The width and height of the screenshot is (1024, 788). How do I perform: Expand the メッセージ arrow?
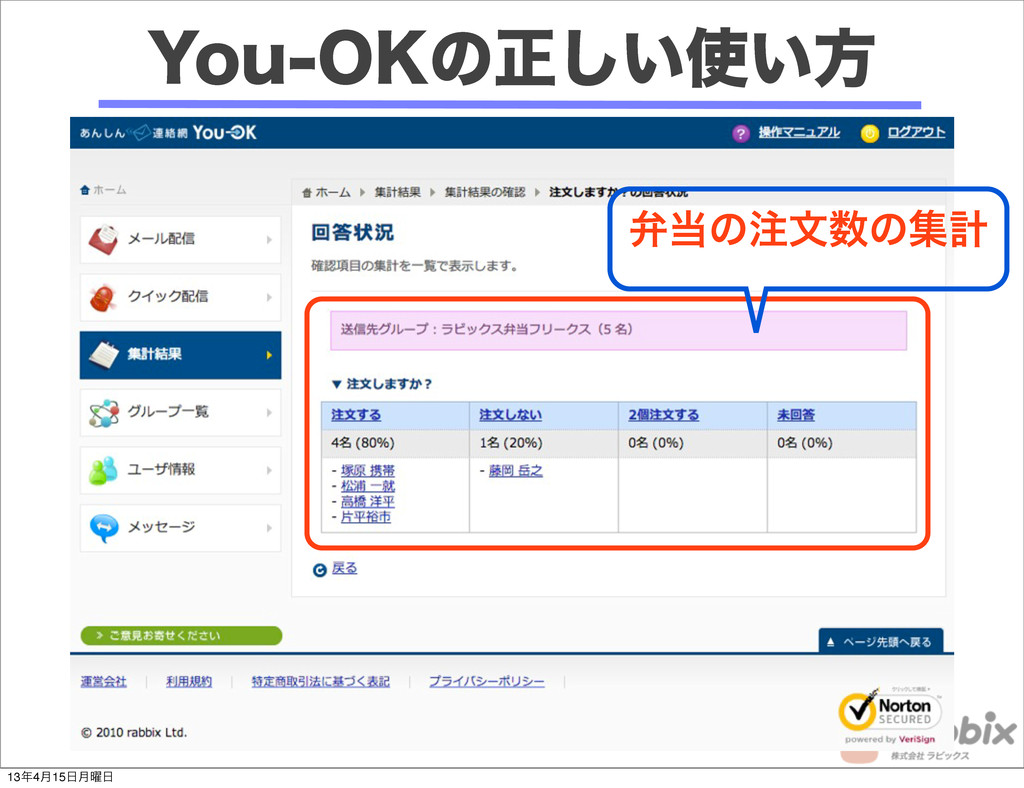pos(268,528)
